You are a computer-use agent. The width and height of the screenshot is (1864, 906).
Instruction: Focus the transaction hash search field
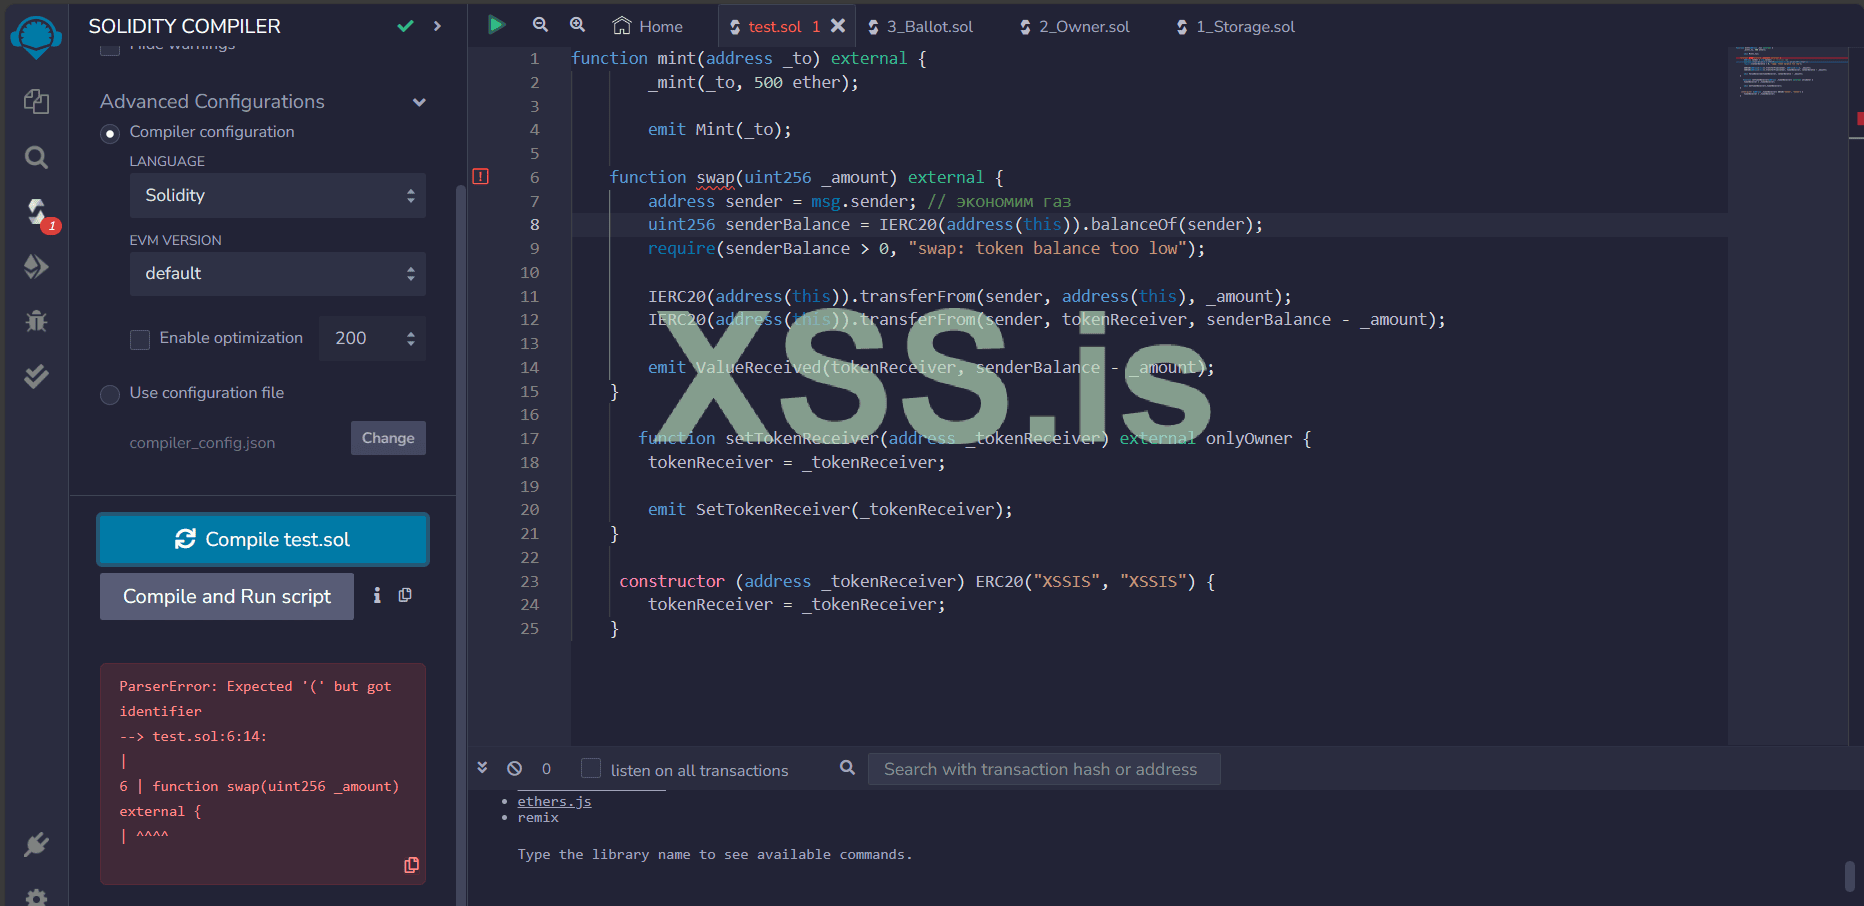tap(1044, 769)
